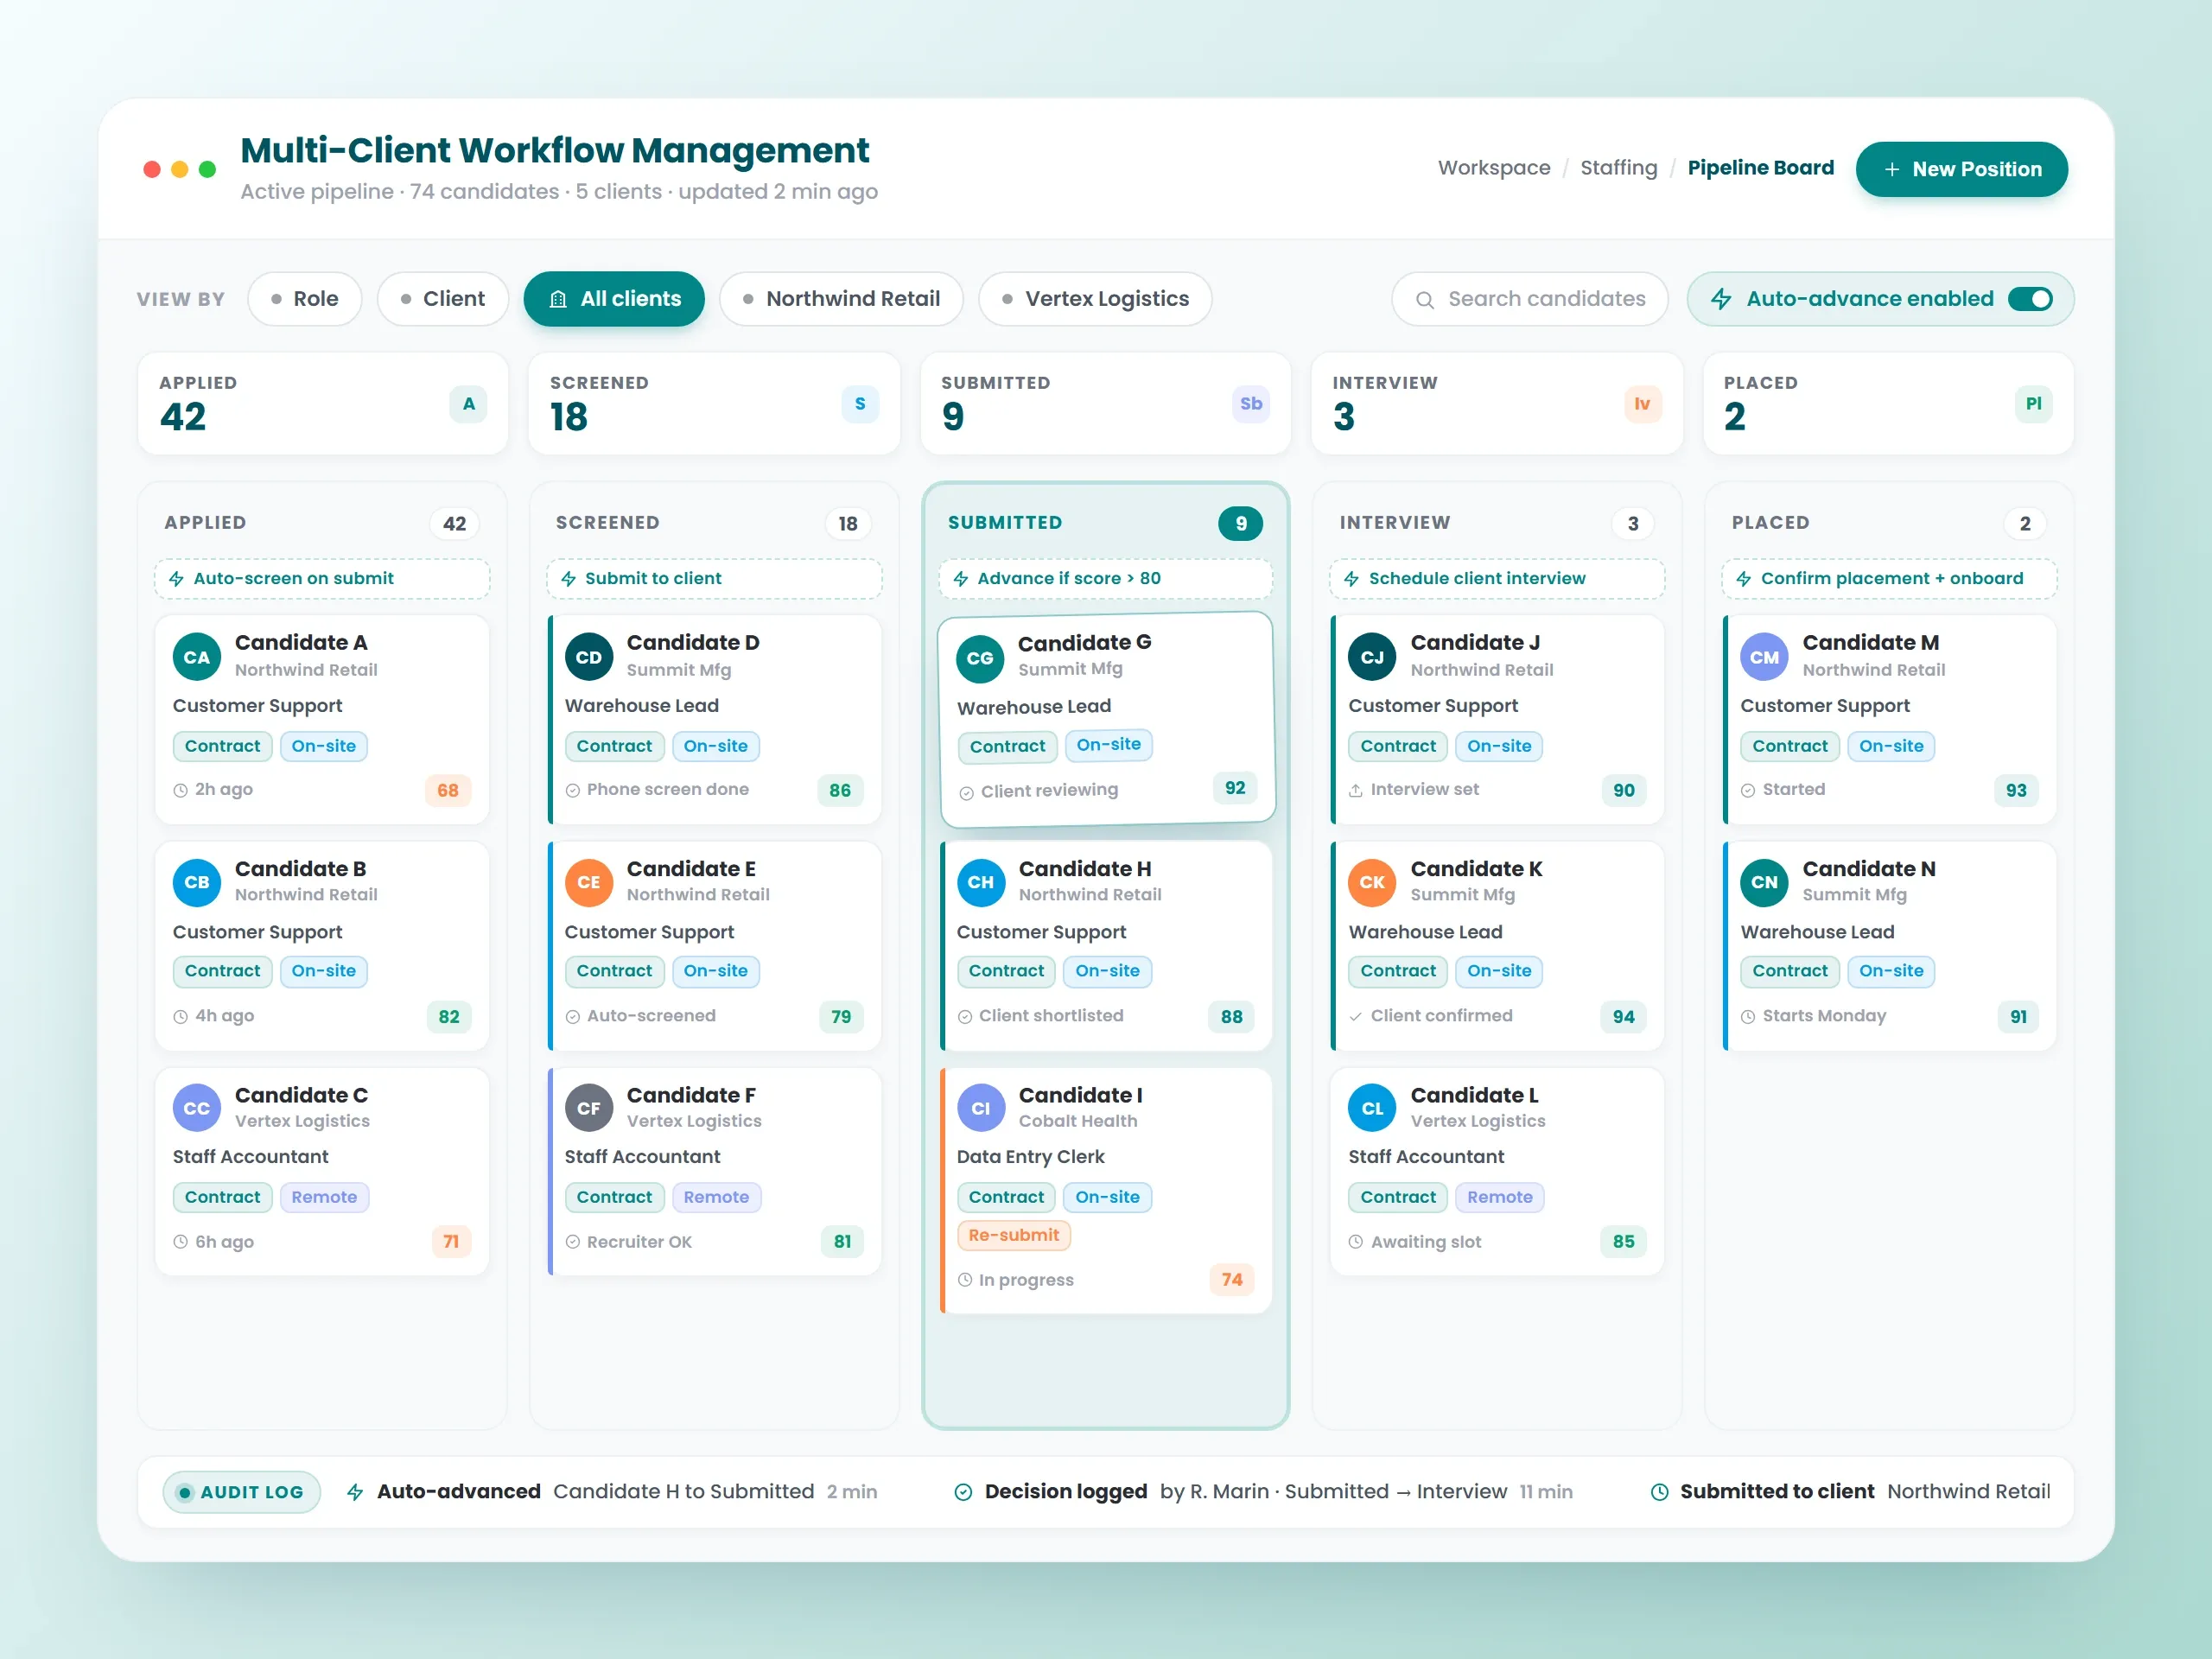Click the 'Iv' badge icon in Interview stat card

[x=1642, y=404]
